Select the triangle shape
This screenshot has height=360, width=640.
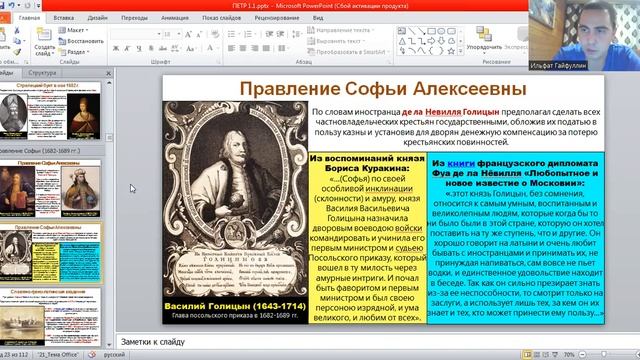pos(402,41)
